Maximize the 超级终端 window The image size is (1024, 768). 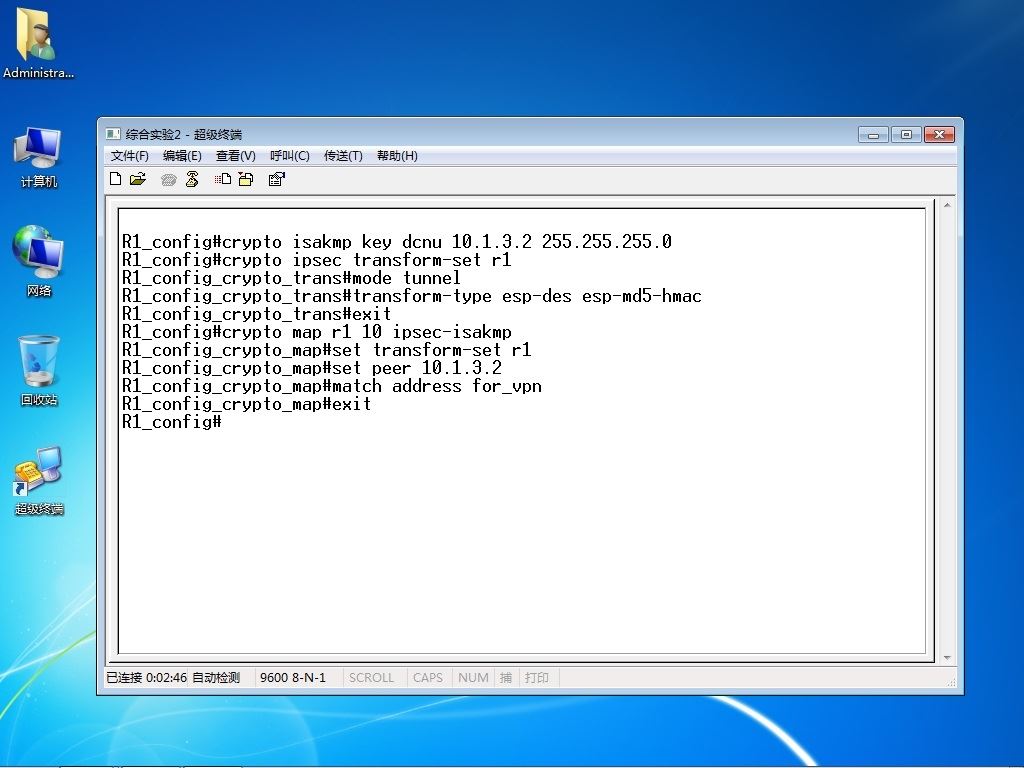906,135
